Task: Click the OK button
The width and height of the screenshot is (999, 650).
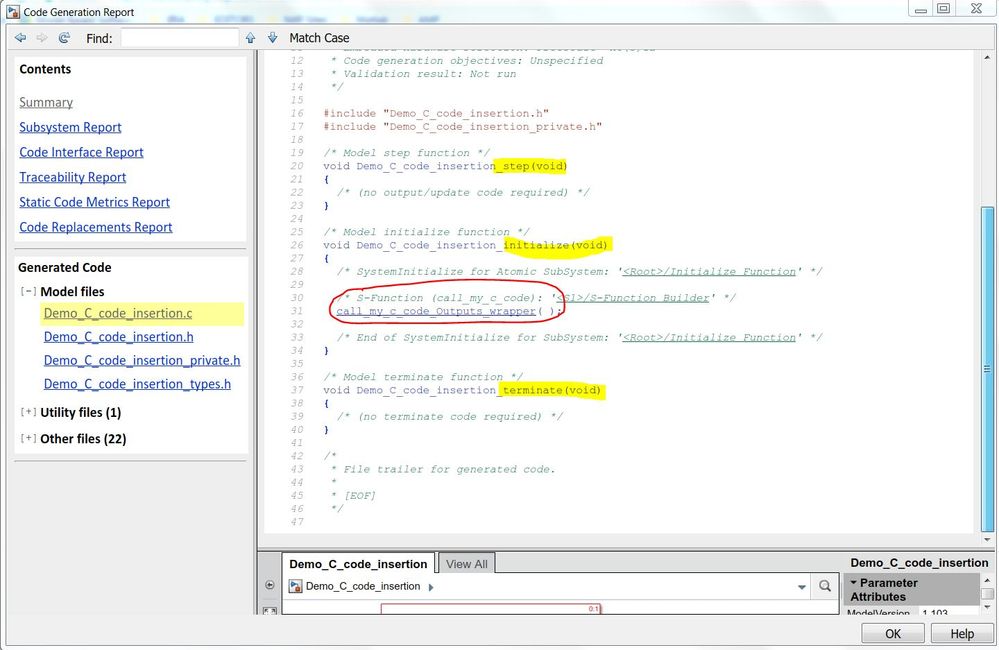Action: tap(893, 633)
